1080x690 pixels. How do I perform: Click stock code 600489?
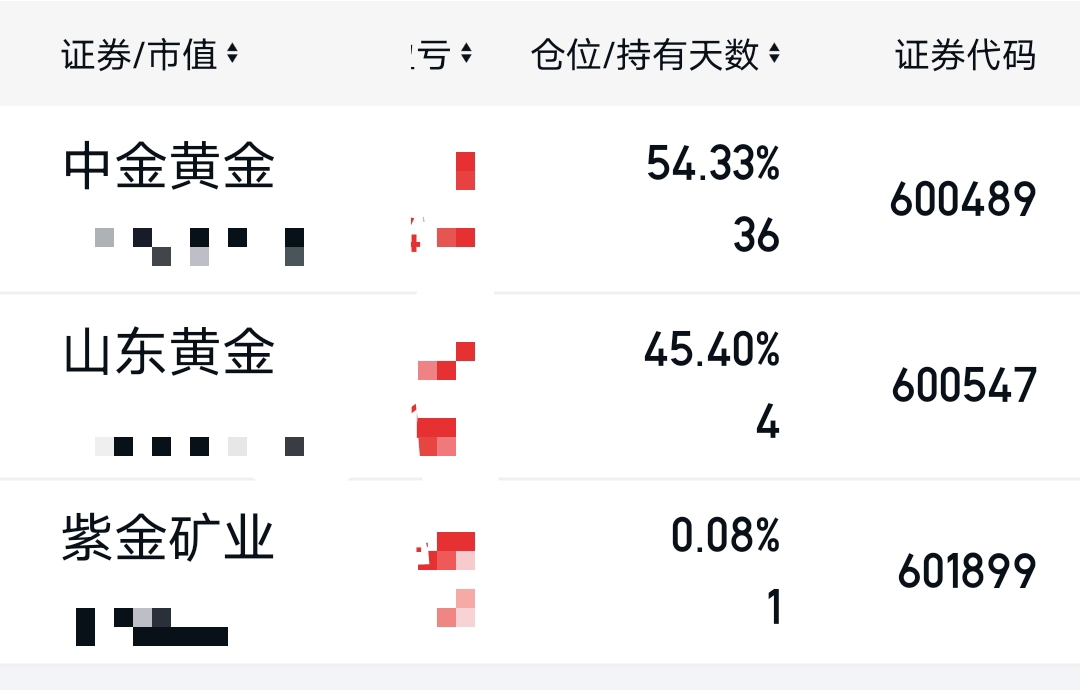[963, 199]
